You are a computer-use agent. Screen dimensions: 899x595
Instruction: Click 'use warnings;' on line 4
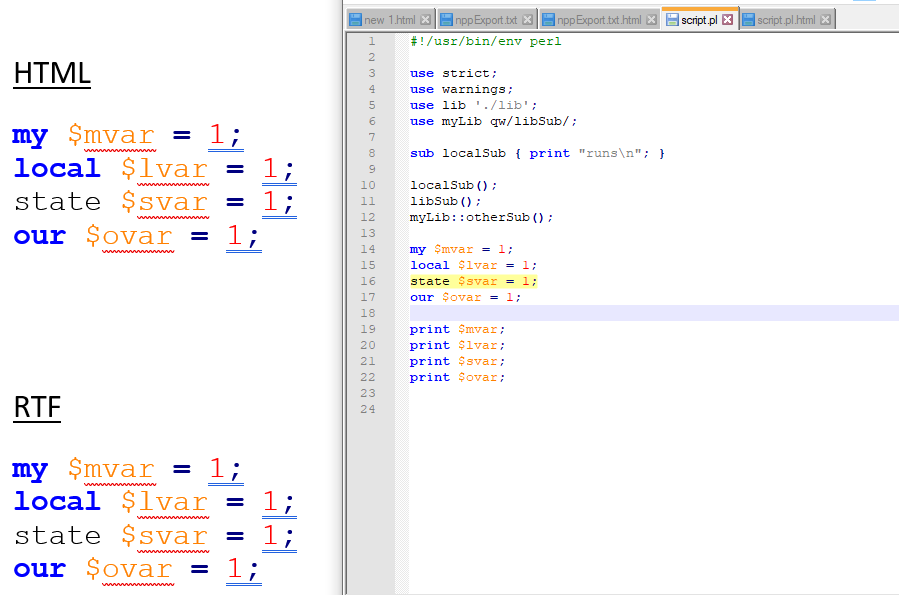point(462,89)
